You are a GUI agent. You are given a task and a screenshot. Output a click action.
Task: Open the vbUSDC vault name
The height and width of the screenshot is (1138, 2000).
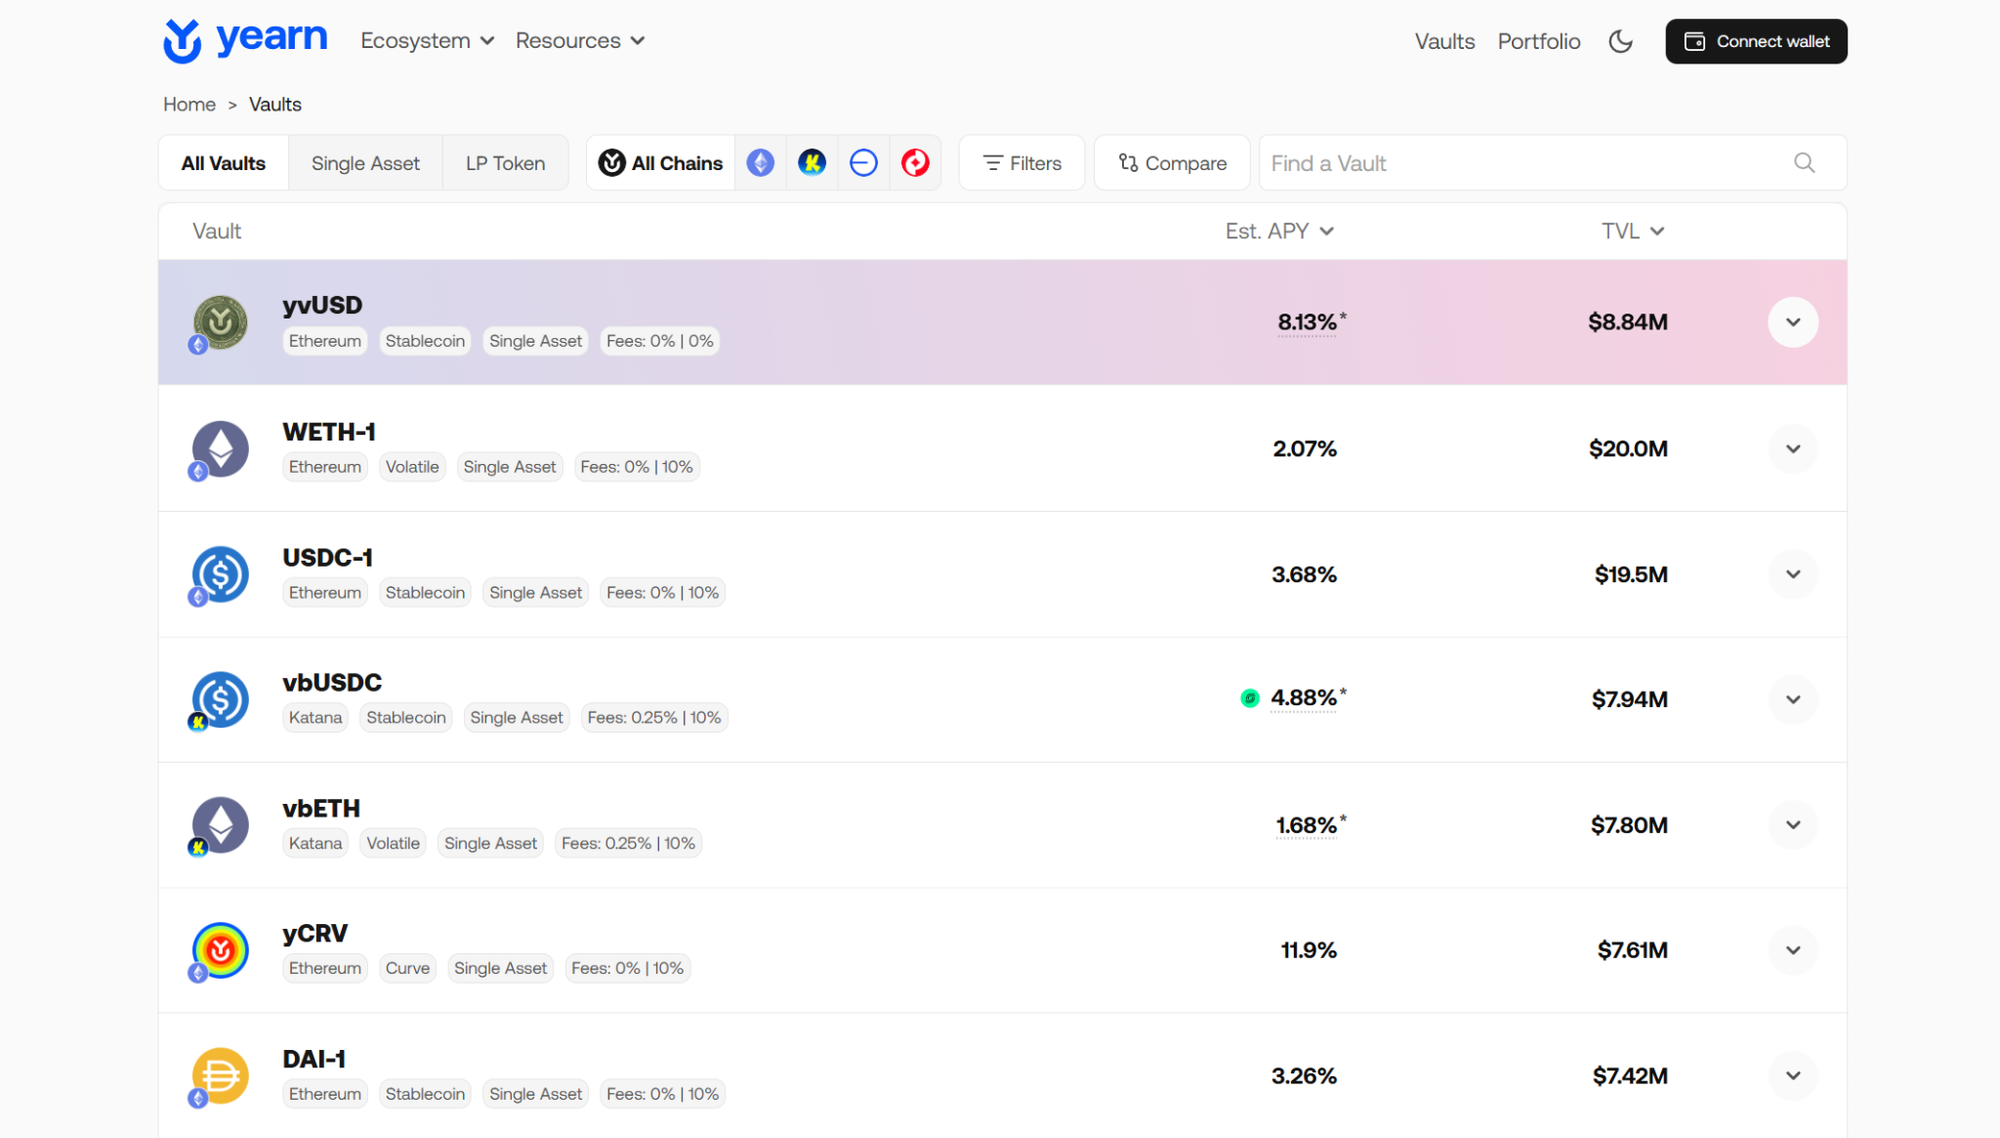pos(332,683)
